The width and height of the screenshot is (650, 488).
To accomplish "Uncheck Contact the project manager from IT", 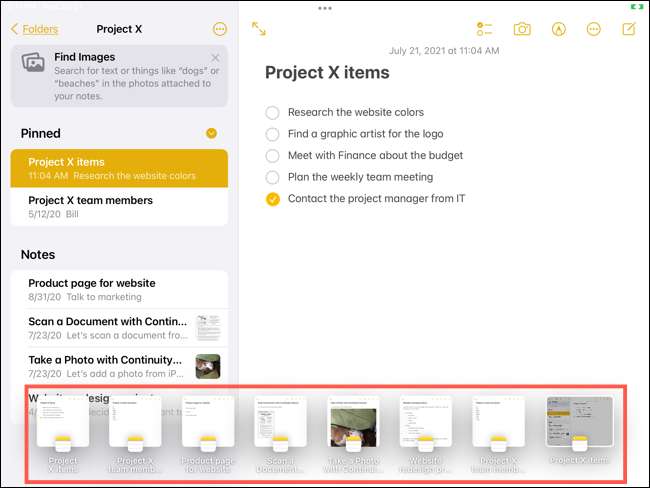I will pyautogui.click(x=273, y=199).
